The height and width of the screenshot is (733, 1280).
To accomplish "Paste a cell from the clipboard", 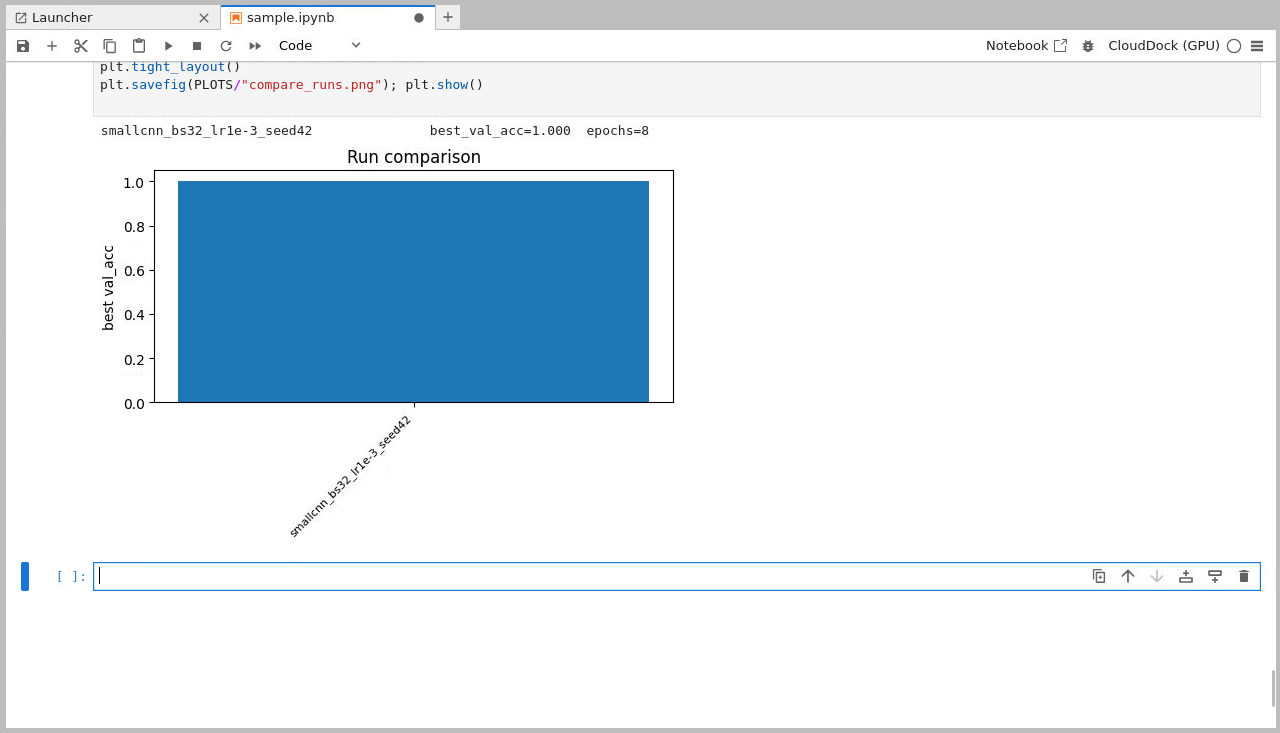I will [x=139, y=45].
